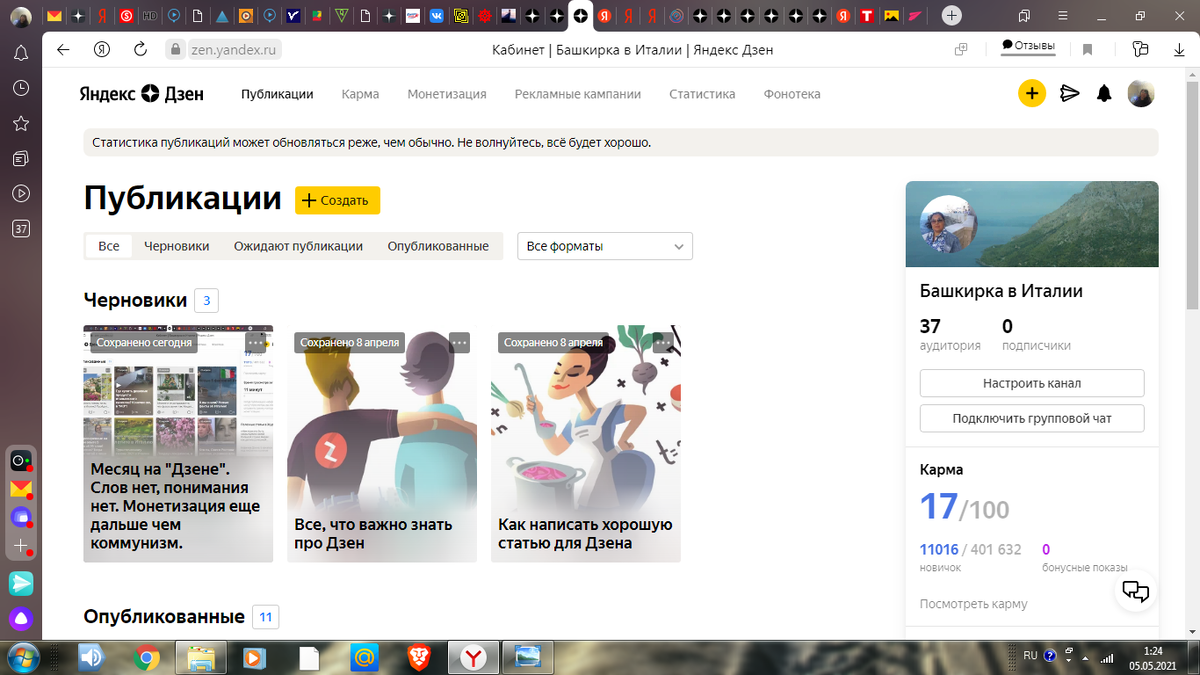Click the 0 подписчики counter
The height and width of the screenshot is (675, 1200).
click(1036, 334)
